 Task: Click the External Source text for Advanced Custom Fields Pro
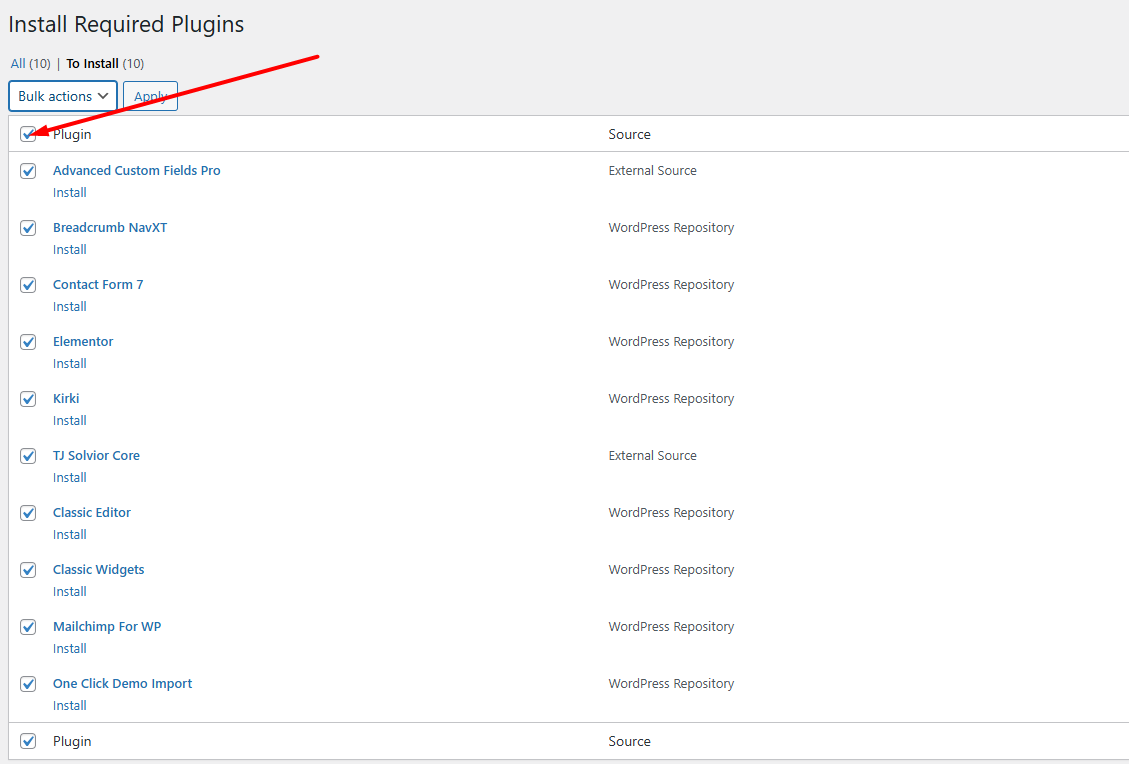pos(652,171)
